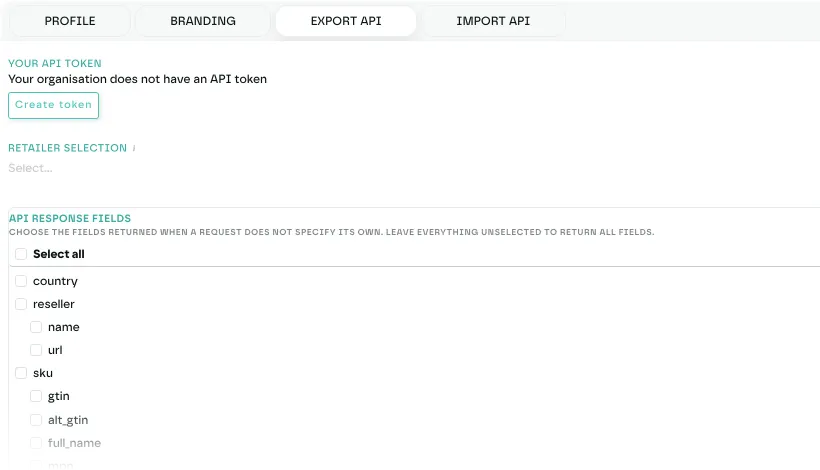
Task: Toggle the url field checkbox
Action: (x=36, y=350)
